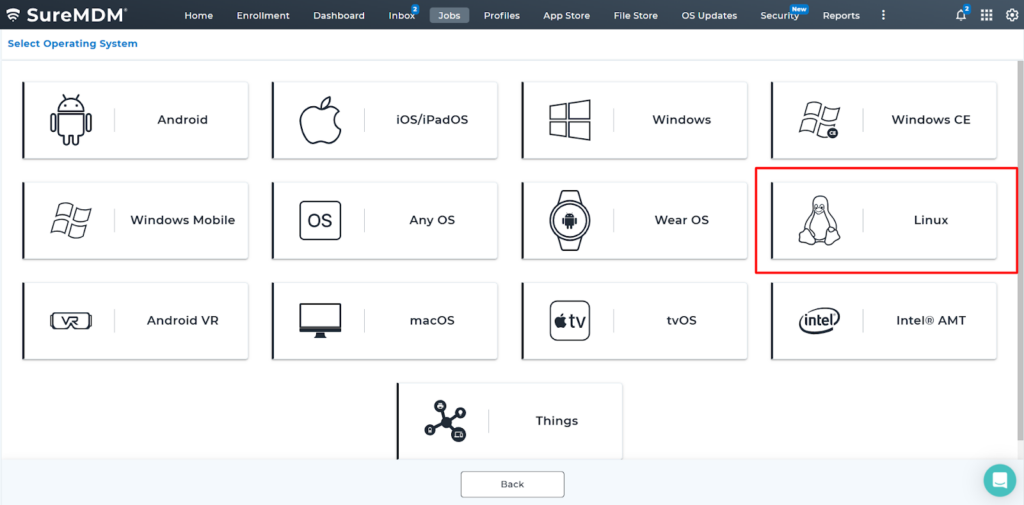The image size is (1024, 505).
Task: Click the Back button
Action: (512, 484)
